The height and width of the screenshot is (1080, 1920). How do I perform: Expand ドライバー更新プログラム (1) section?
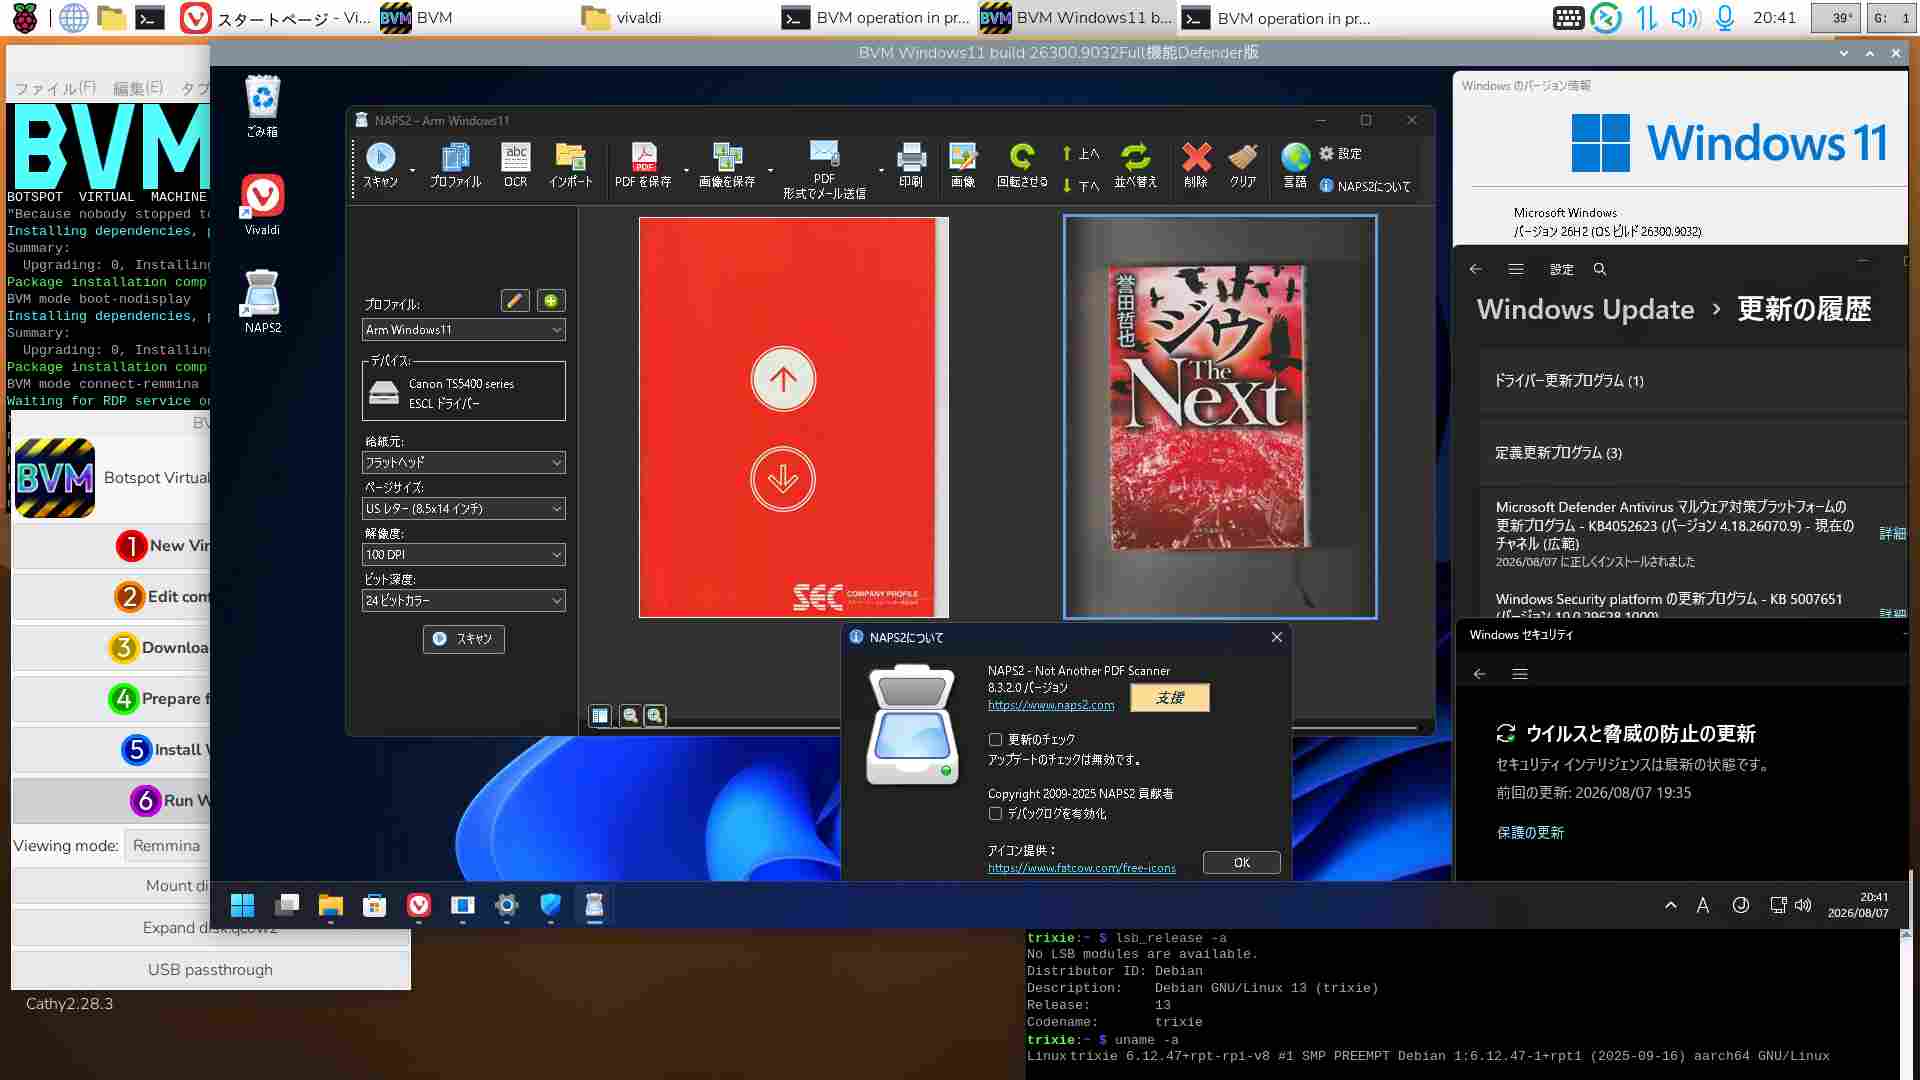pos(1693,381)
